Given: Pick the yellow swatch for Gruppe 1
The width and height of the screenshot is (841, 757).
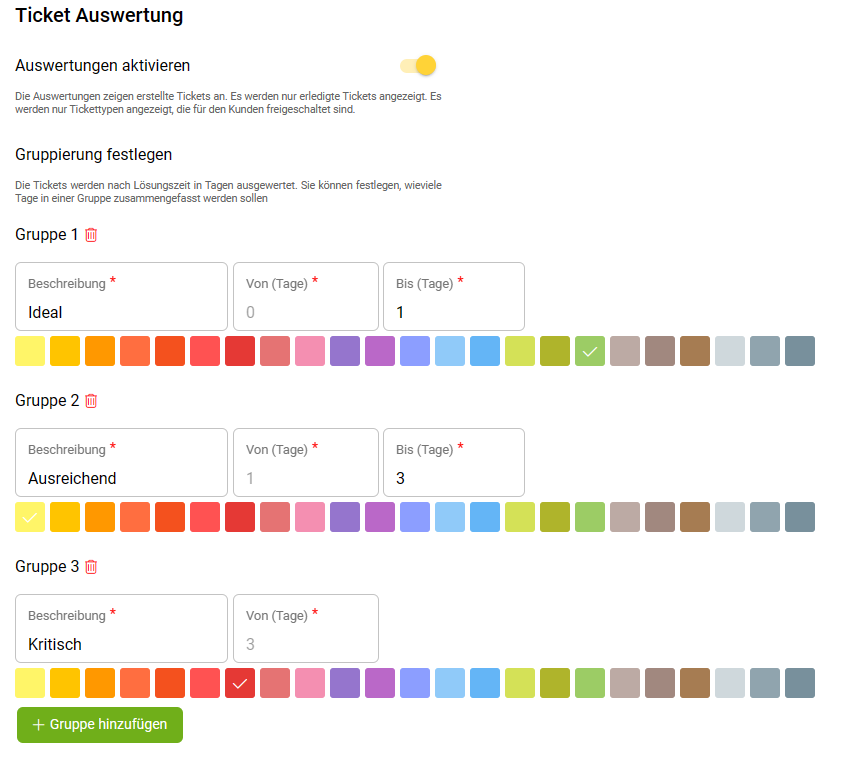Looking at the screenshot, I should tap(30, 351).
